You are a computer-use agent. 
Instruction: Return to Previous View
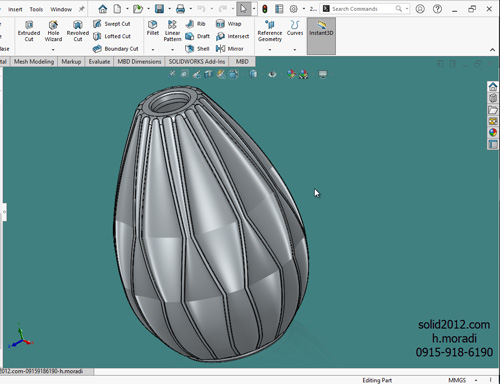[x=197, y=74]
